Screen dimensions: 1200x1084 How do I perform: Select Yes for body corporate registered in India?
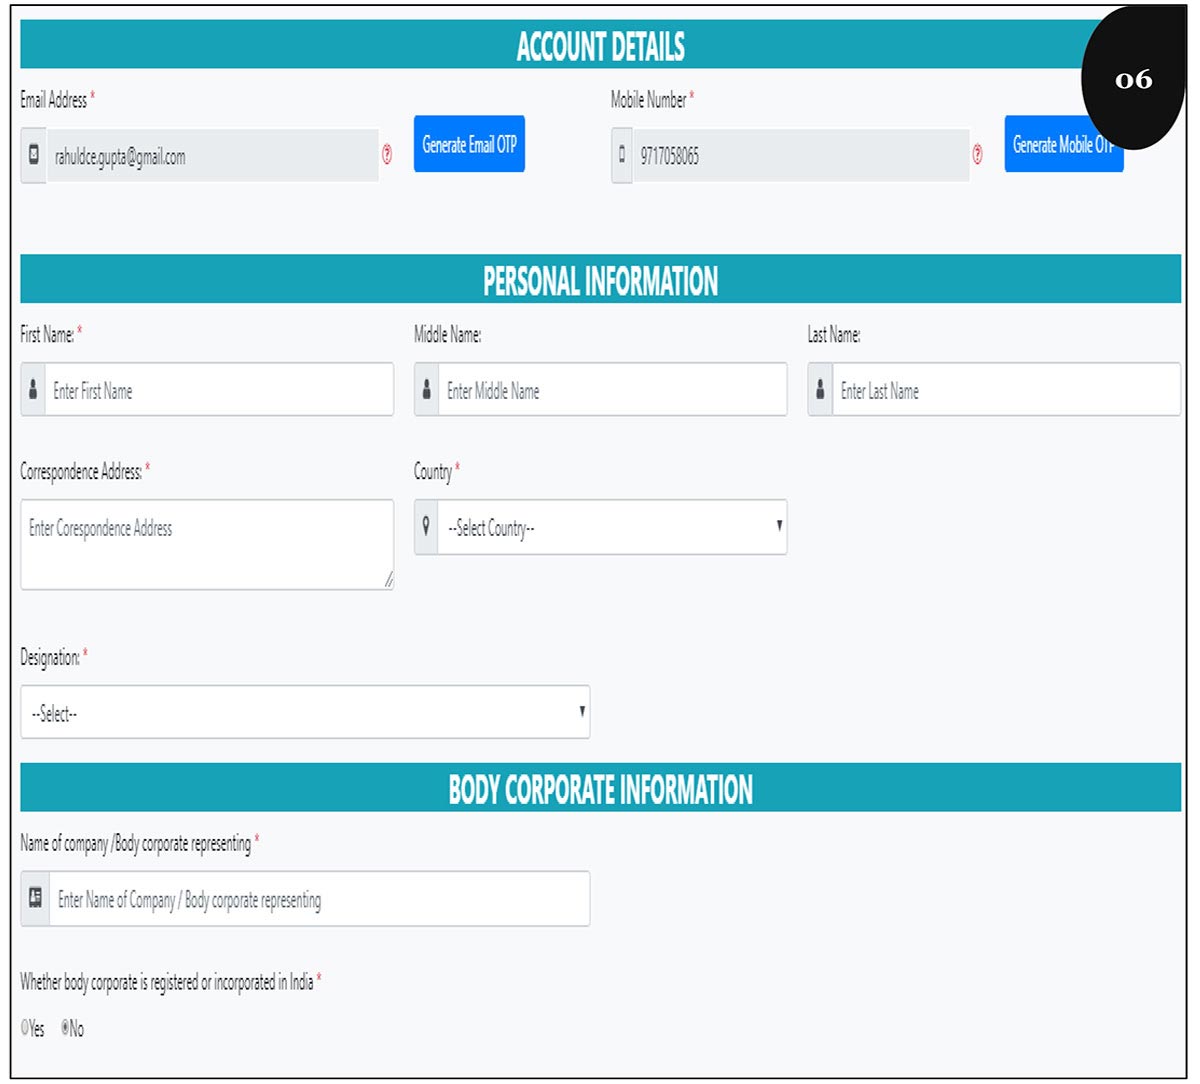[25, 1028]
